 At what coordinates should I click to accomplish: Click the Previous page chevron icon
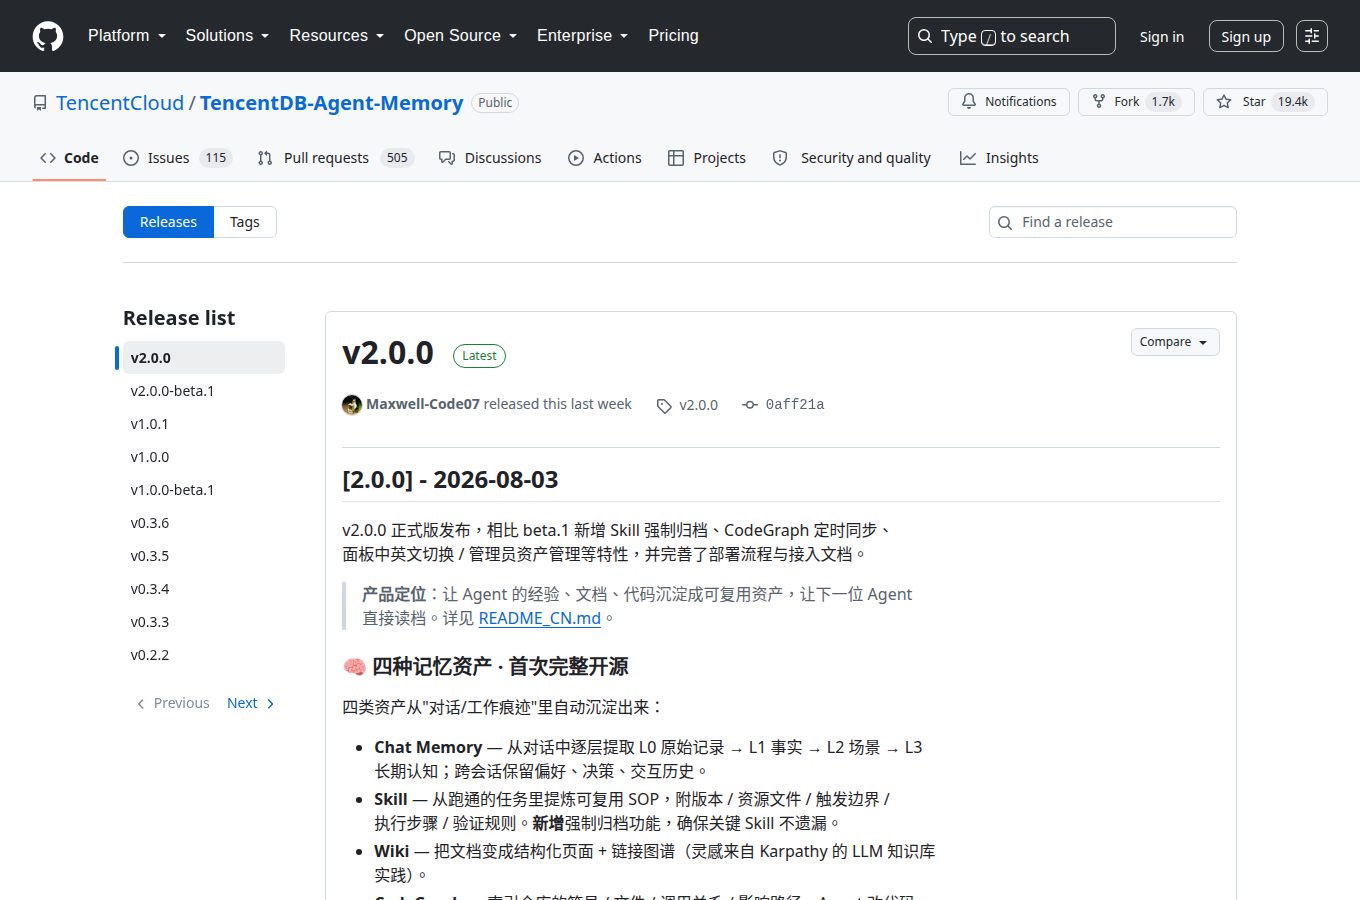(140, 704)
